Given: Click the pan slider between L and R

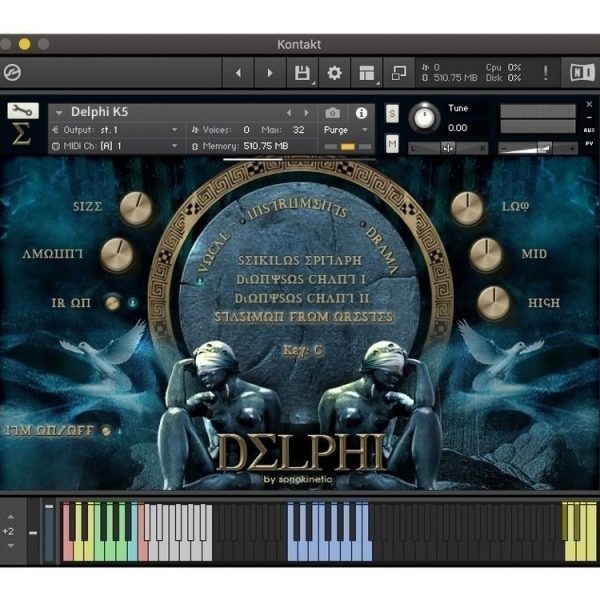Looking at the screenshot, I should [x=448, y=148].
